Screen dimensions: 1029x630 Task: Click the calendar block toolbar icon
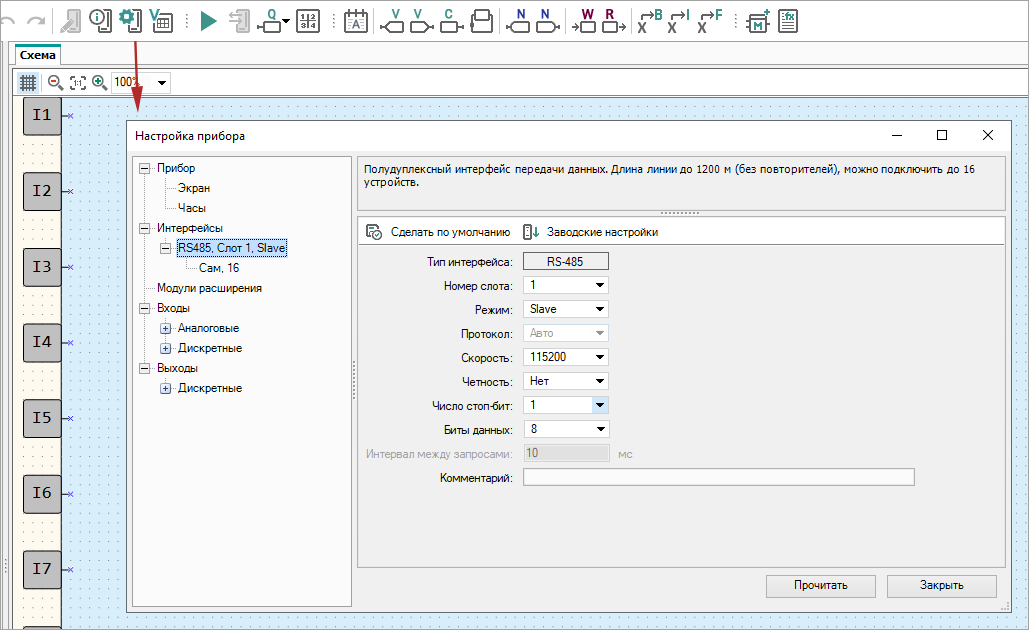tap(355, 20)
